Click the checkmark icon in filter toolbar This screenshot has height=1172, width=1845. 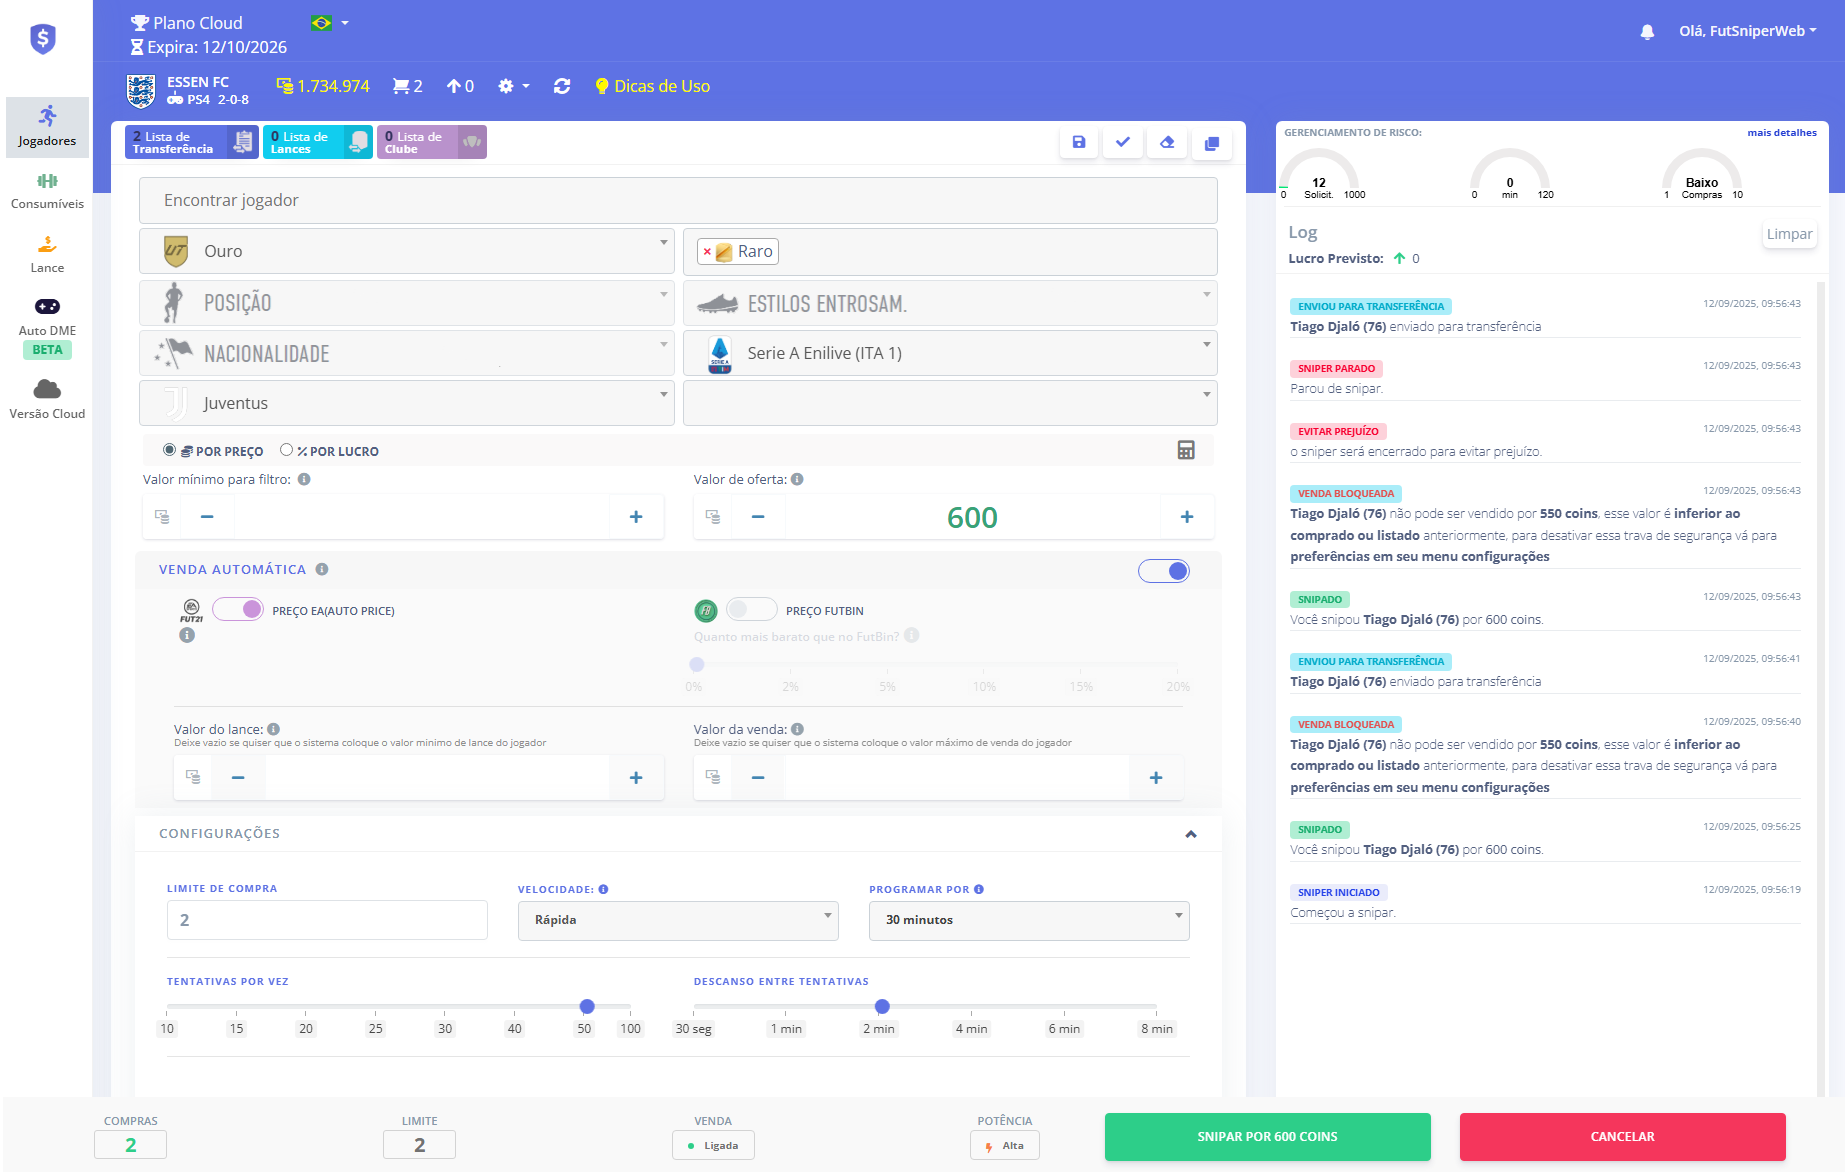[1123, 143]
